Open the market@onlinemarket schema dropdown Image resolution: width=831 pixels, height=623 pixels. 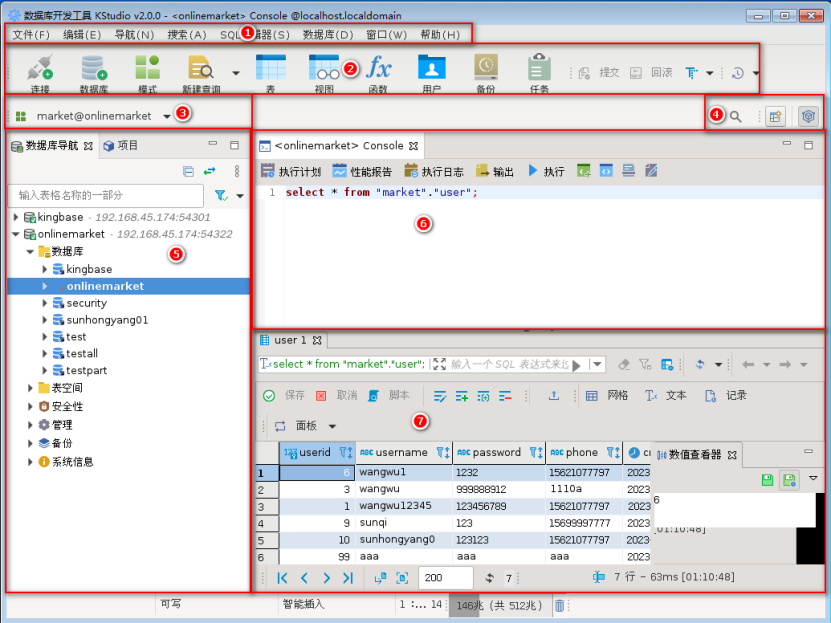click(x=167, y=117)
